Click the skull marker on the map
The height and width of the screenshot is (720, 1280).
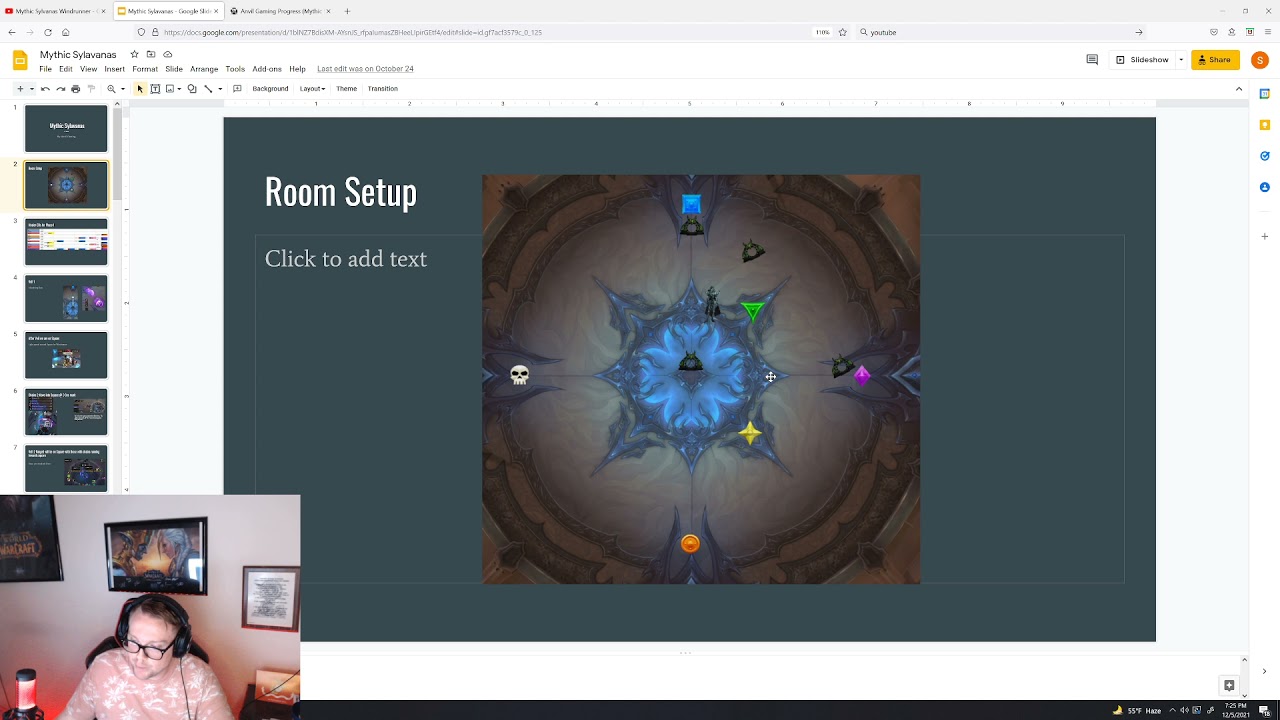point(519,375)
